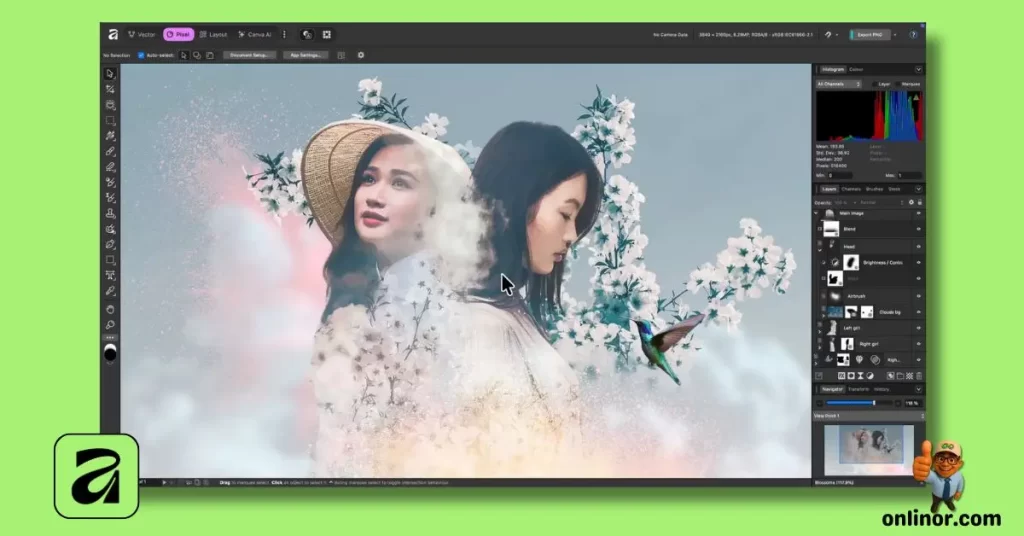1024x536 pixels.
Task: Hide the Airbrush layer
Action: [918, 296]
